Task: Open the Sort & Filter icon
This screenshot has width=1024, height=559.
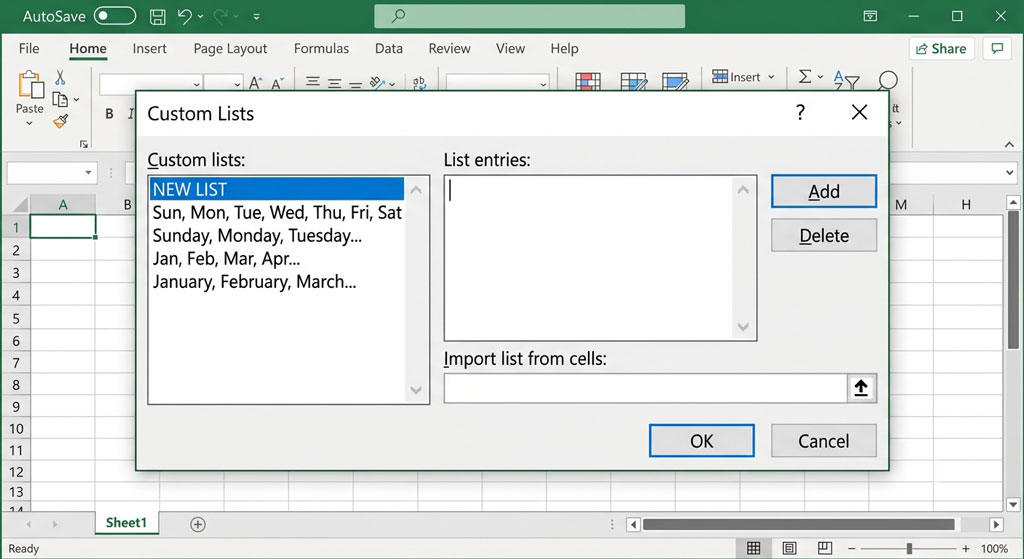Action: [846, 80]
